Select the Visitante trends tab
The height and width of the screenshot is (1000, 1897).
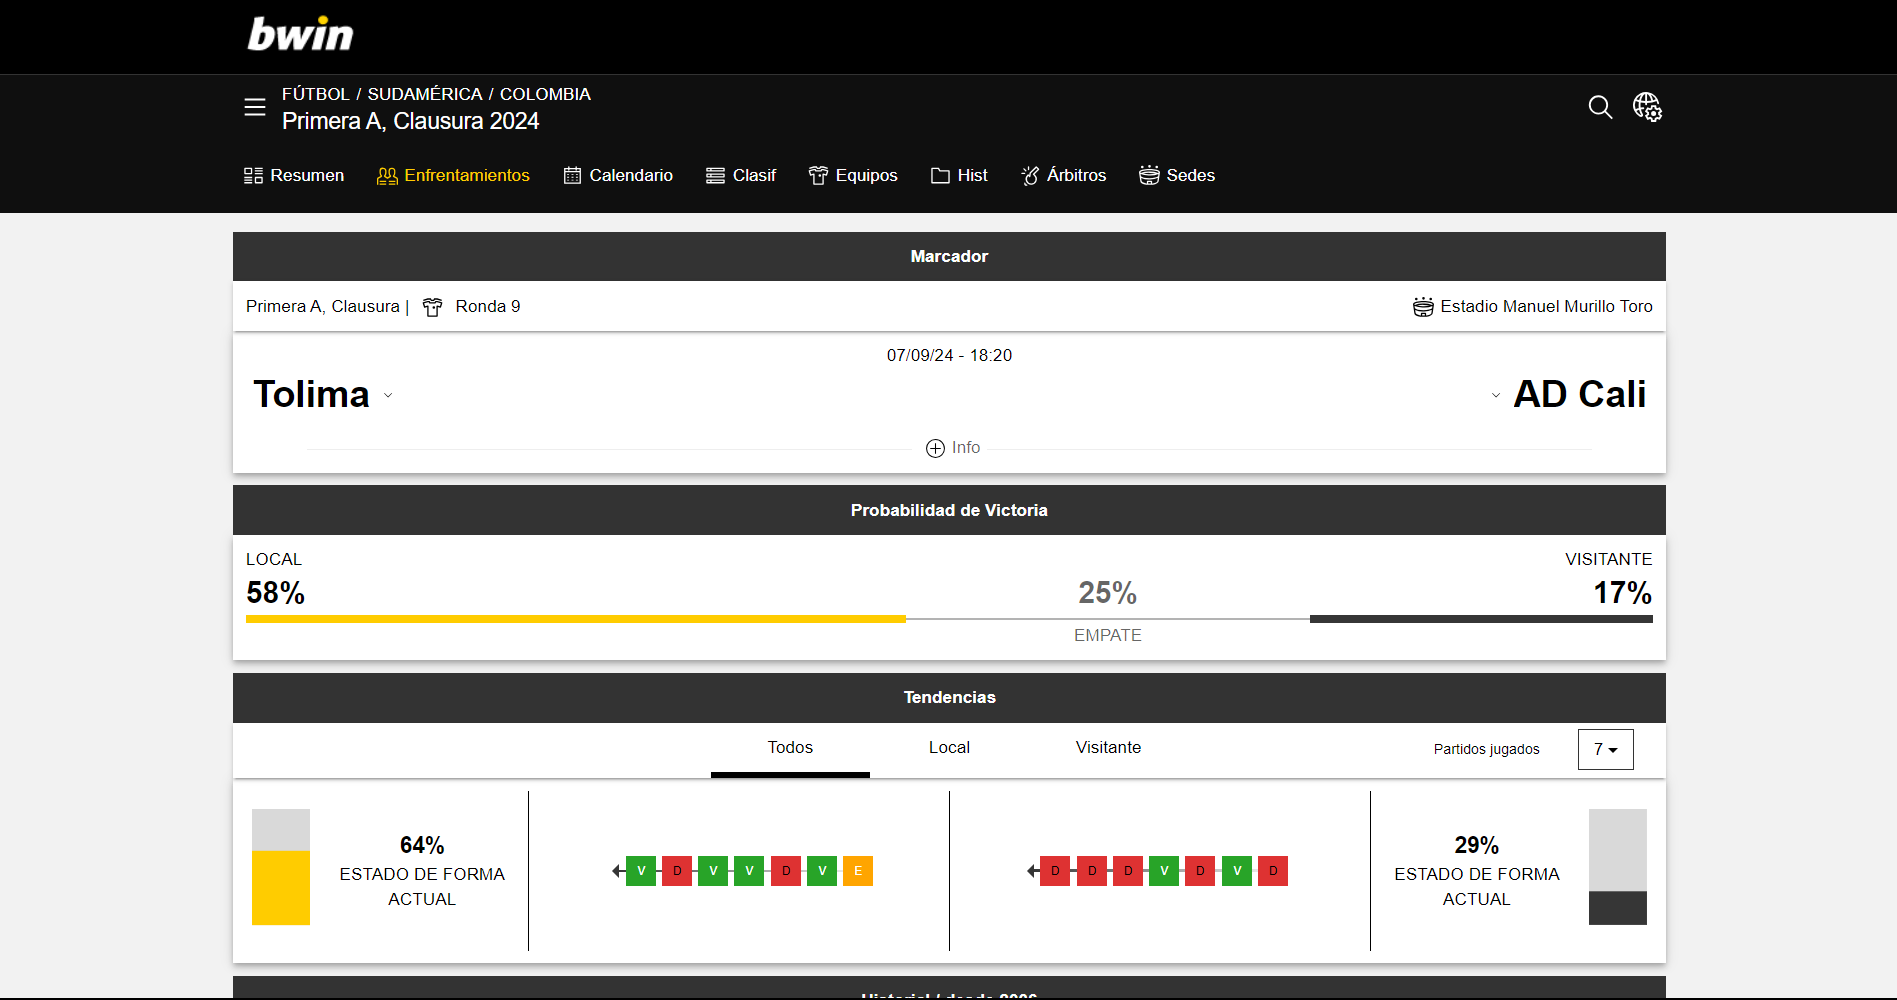pos(1108,748)
